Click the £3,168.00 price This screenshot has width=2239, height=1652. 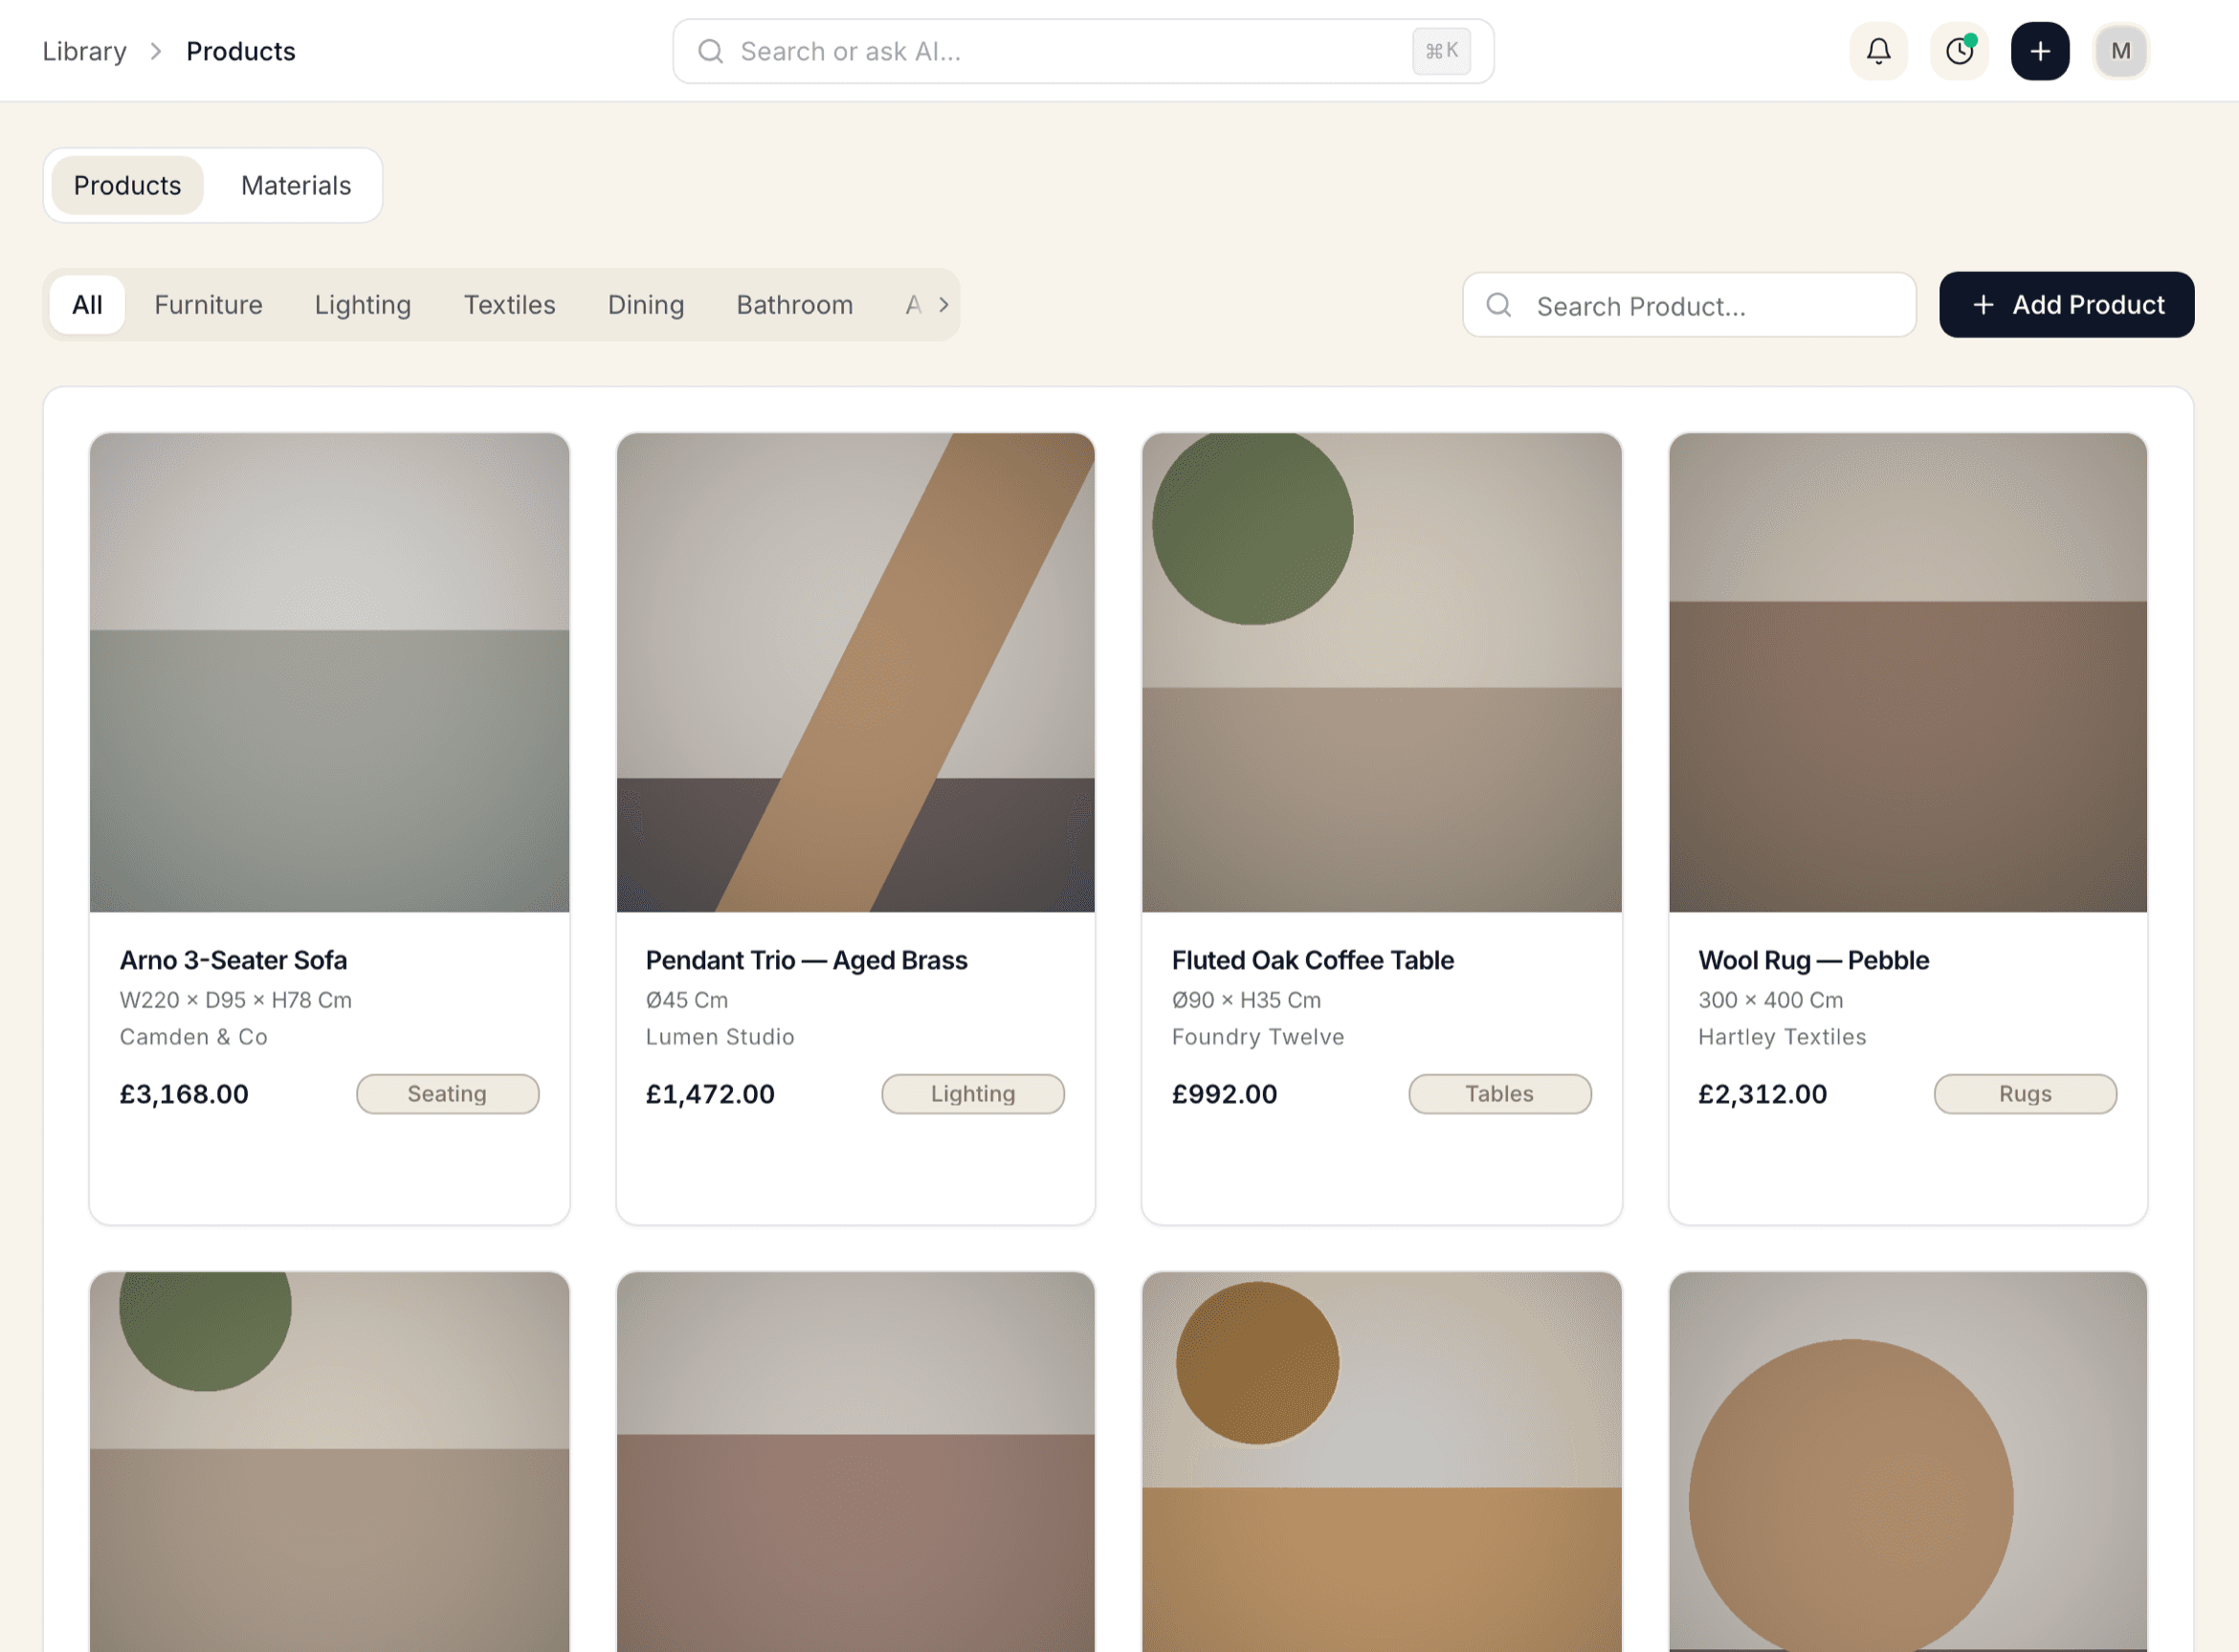coord(184,1094)
